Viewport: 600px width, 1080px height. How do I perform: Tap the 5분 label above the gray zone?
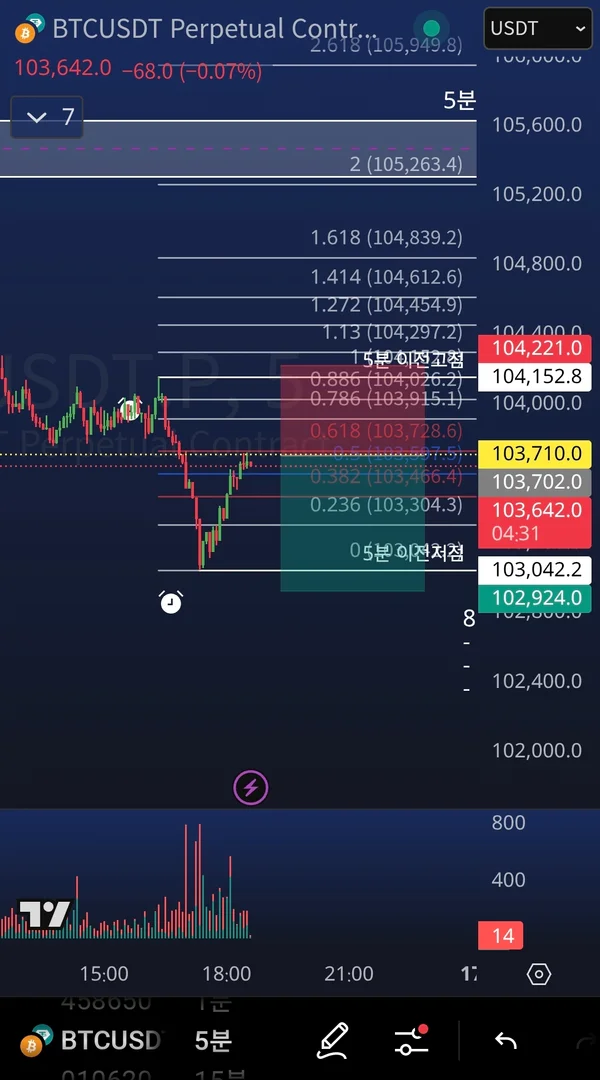(459, 101)
